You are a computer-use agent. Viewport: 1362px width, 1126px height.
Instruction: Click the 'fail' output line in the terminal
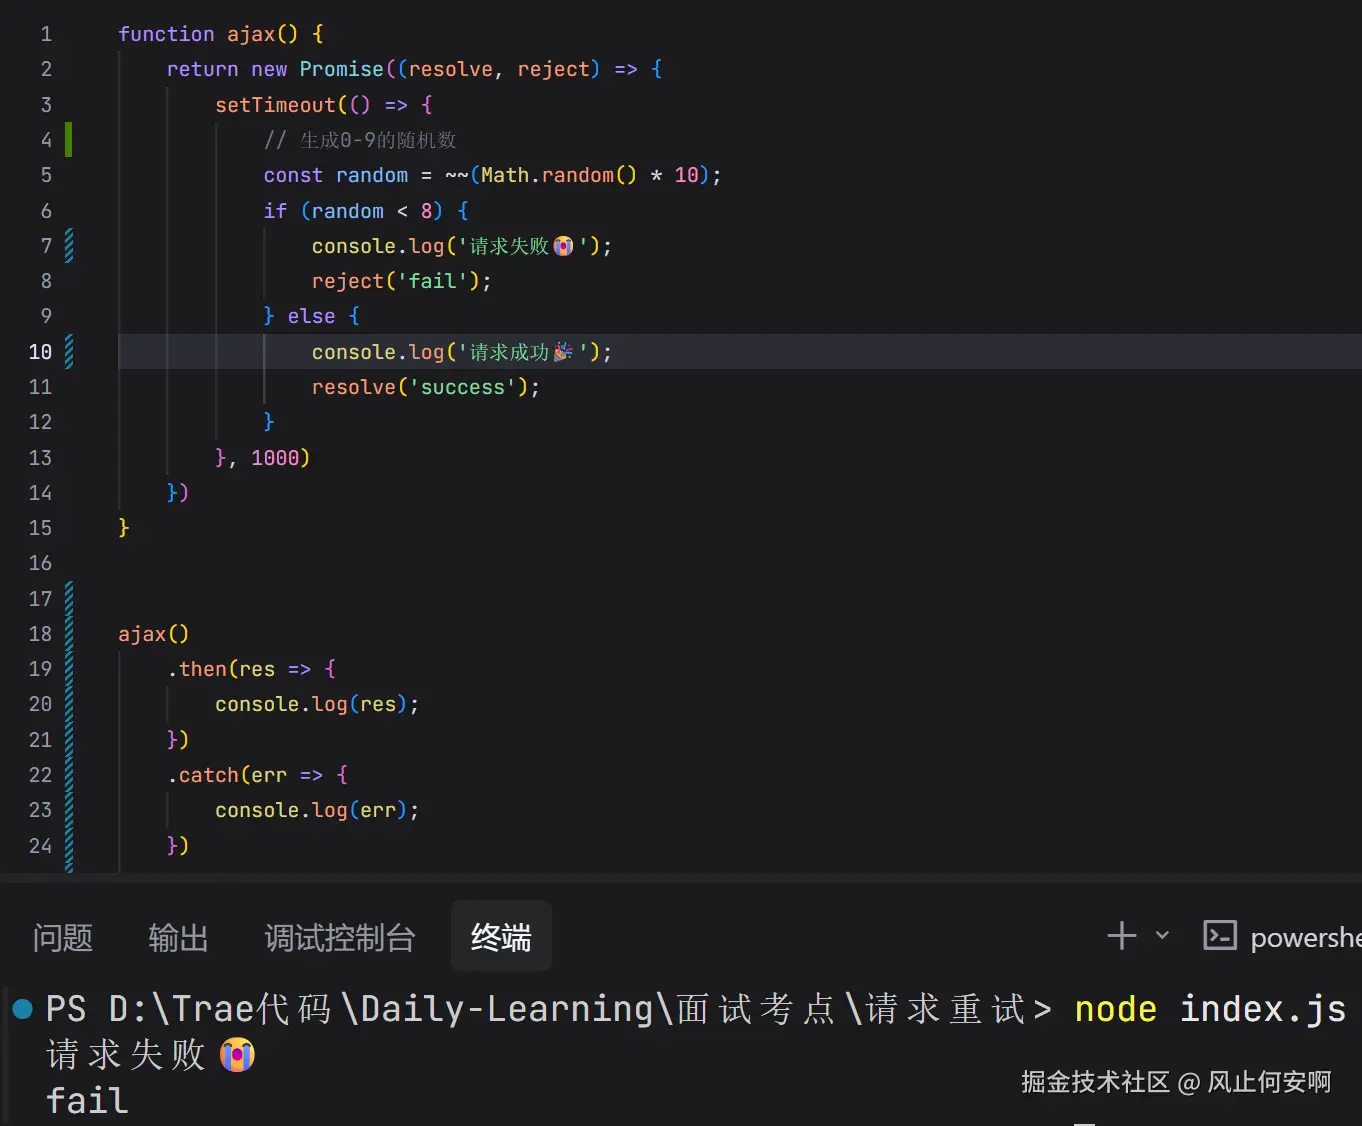click(x=87, y=1101)
